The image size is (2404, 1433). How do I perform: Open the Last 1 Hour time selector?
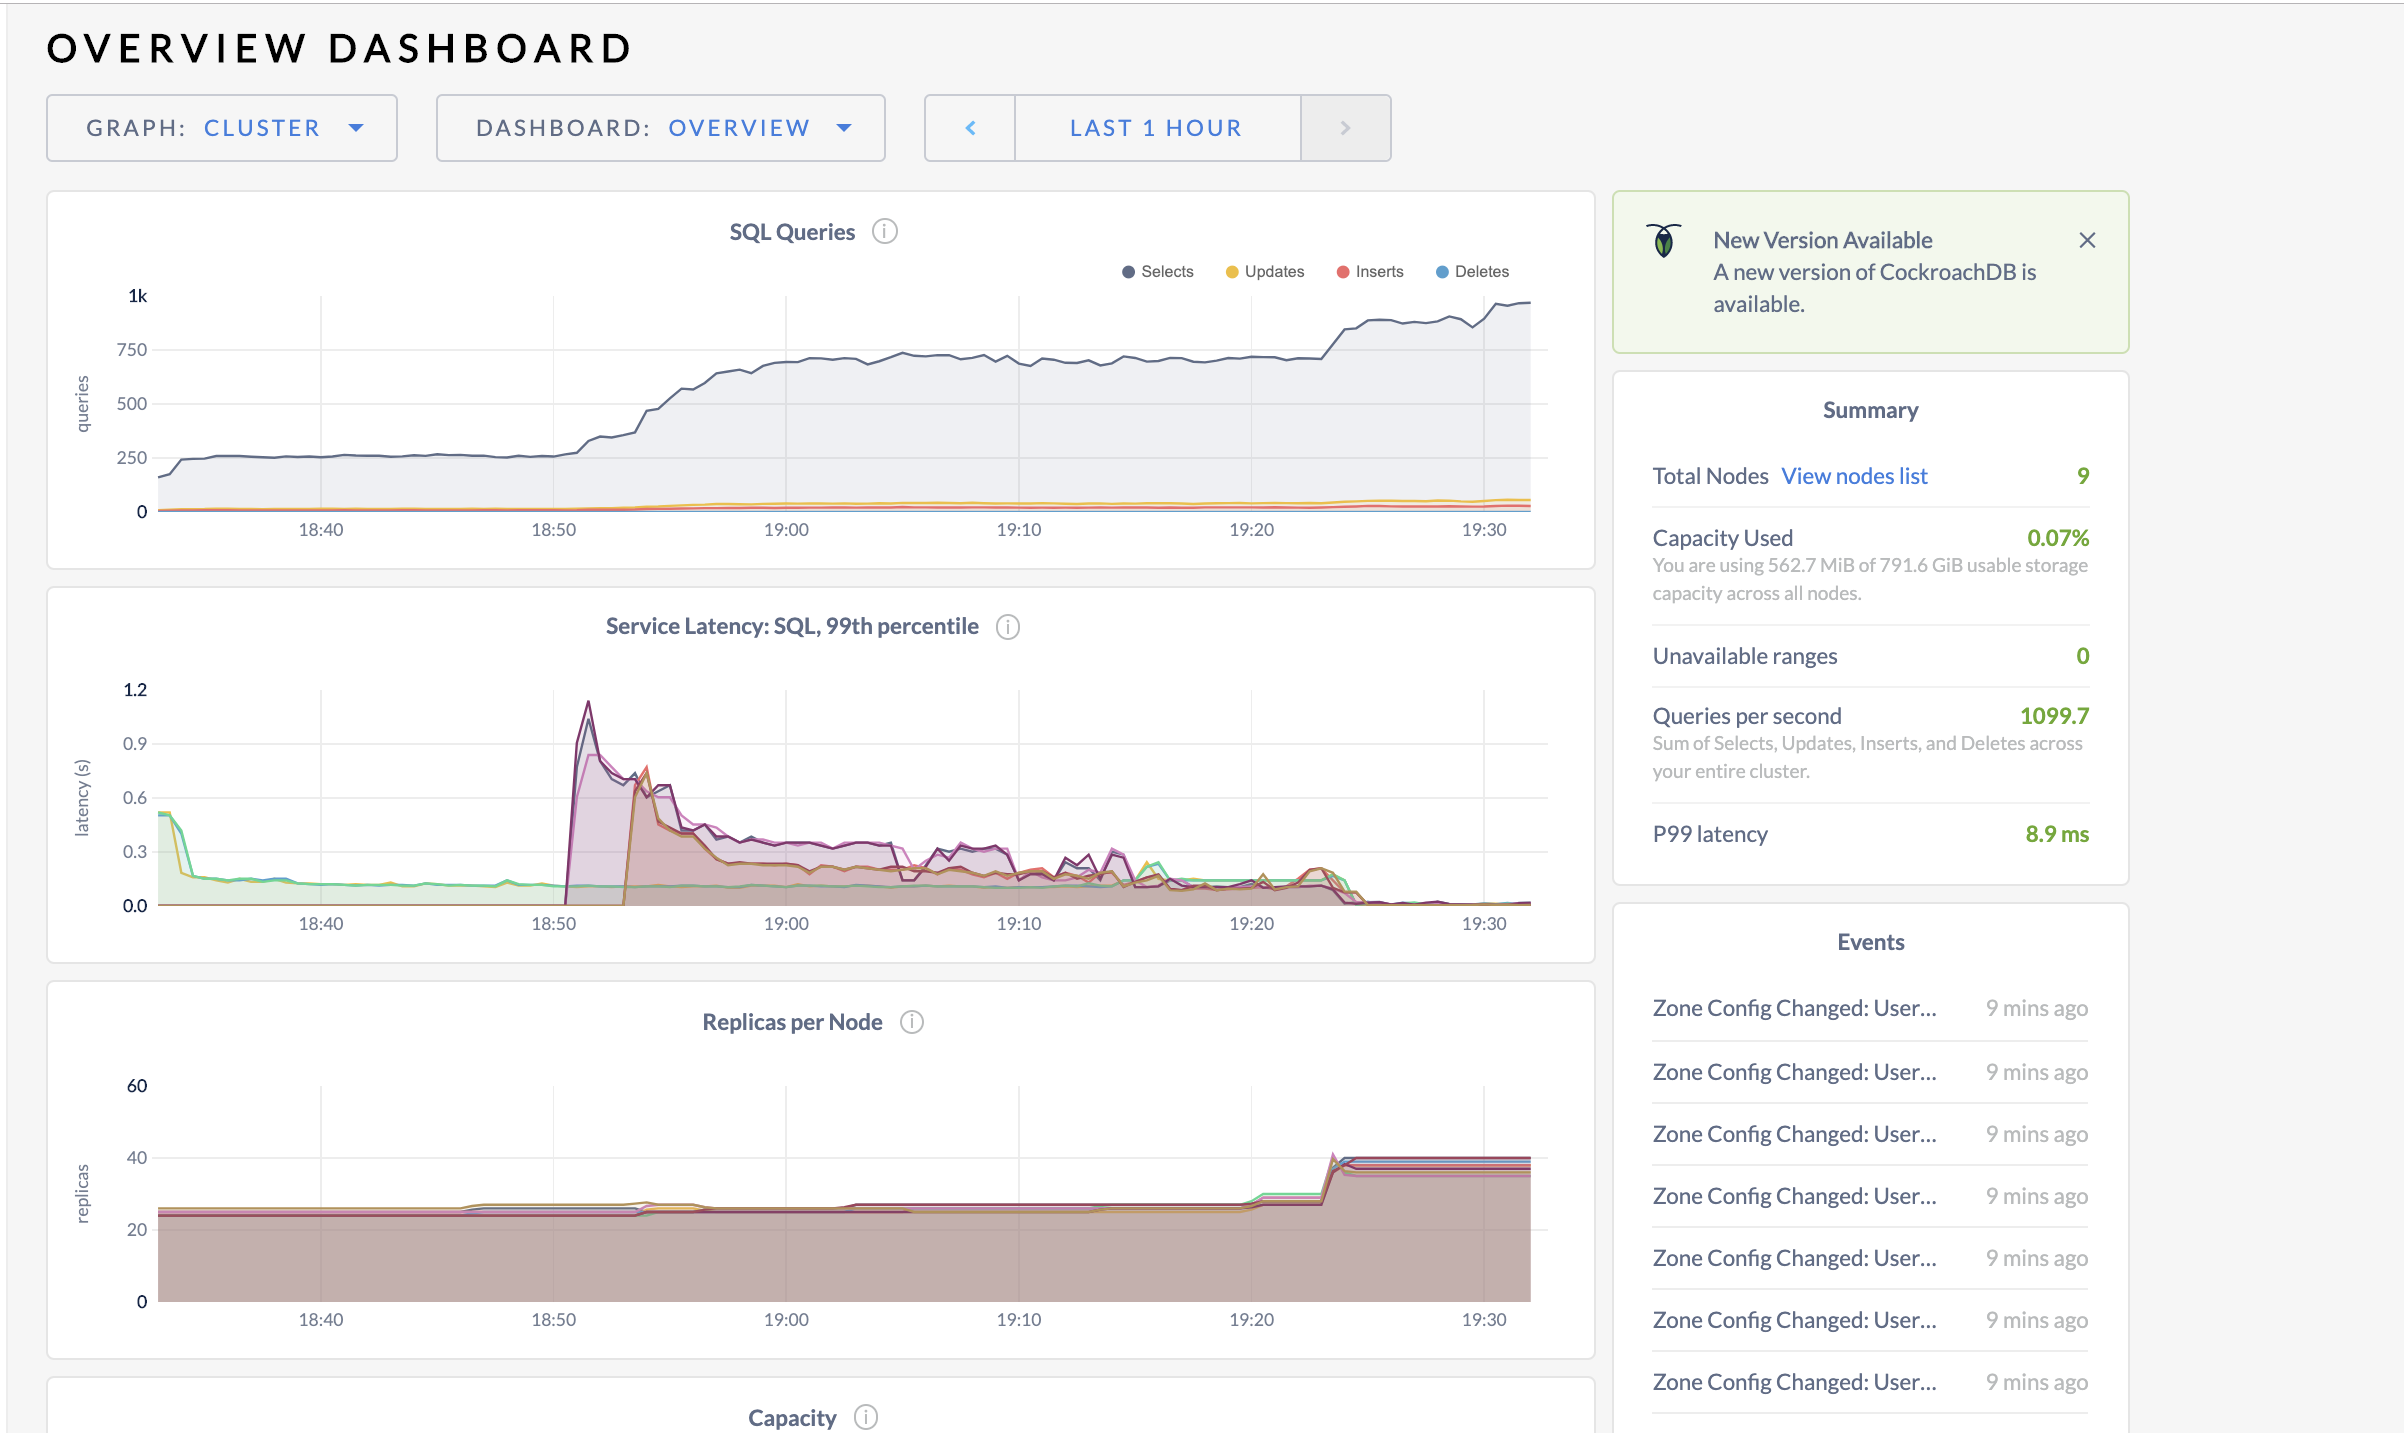(x=1157, y=128)
